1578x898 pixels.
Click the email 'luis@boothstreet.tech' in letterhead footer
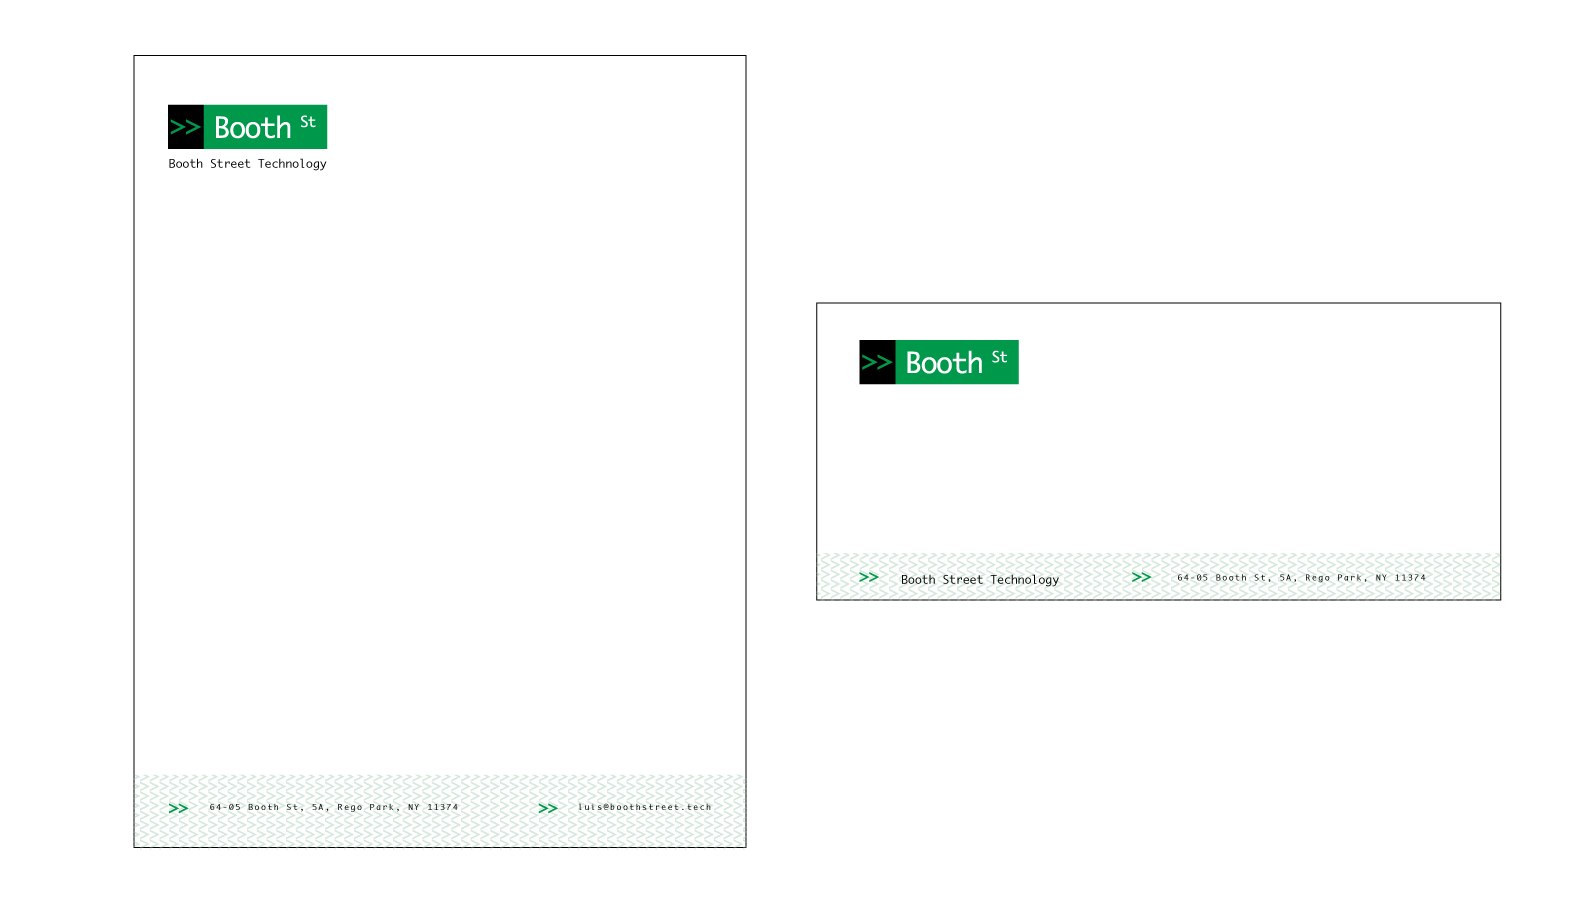pyautogui.click(x=645, y=807)
